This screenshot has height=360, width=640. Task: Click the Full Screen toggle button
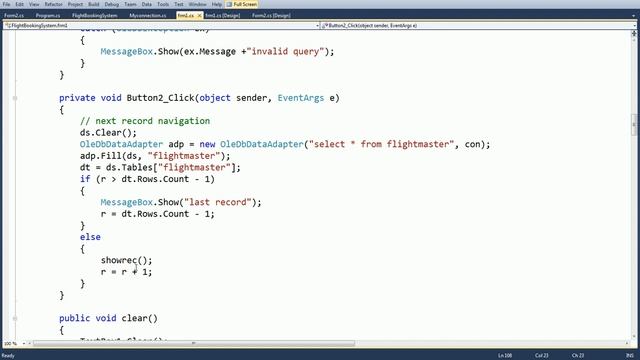coord(242,4)
